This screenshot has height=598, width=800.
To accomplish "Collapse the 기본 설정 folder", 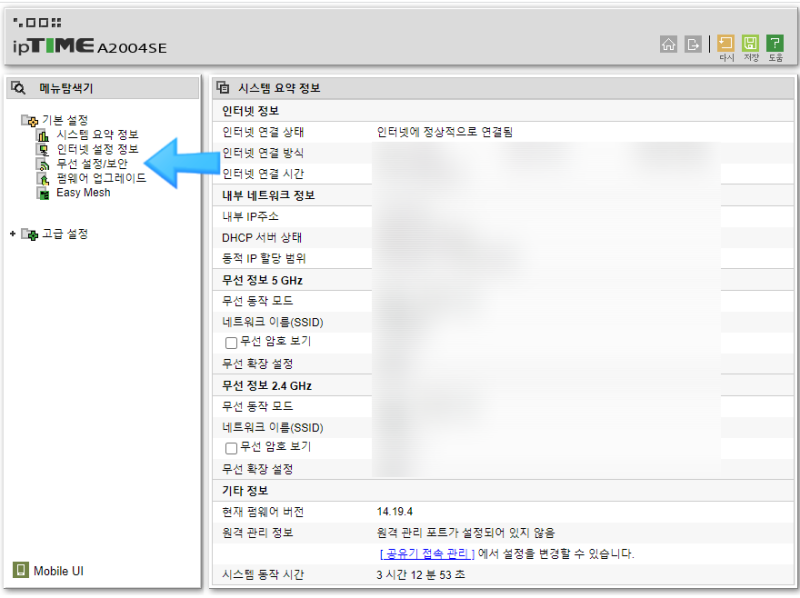I will [27, 120].
